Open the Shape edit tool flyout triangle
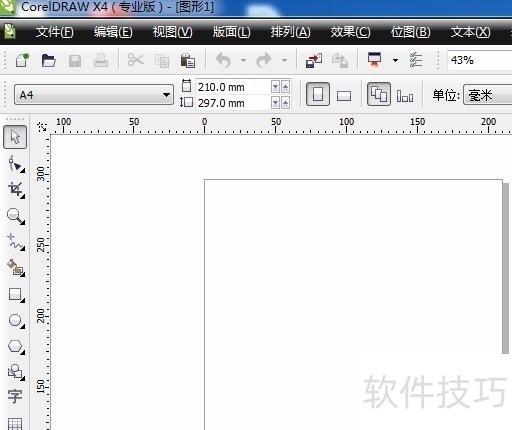This screenshot has width=512, height=430. [x=23, y=171]
